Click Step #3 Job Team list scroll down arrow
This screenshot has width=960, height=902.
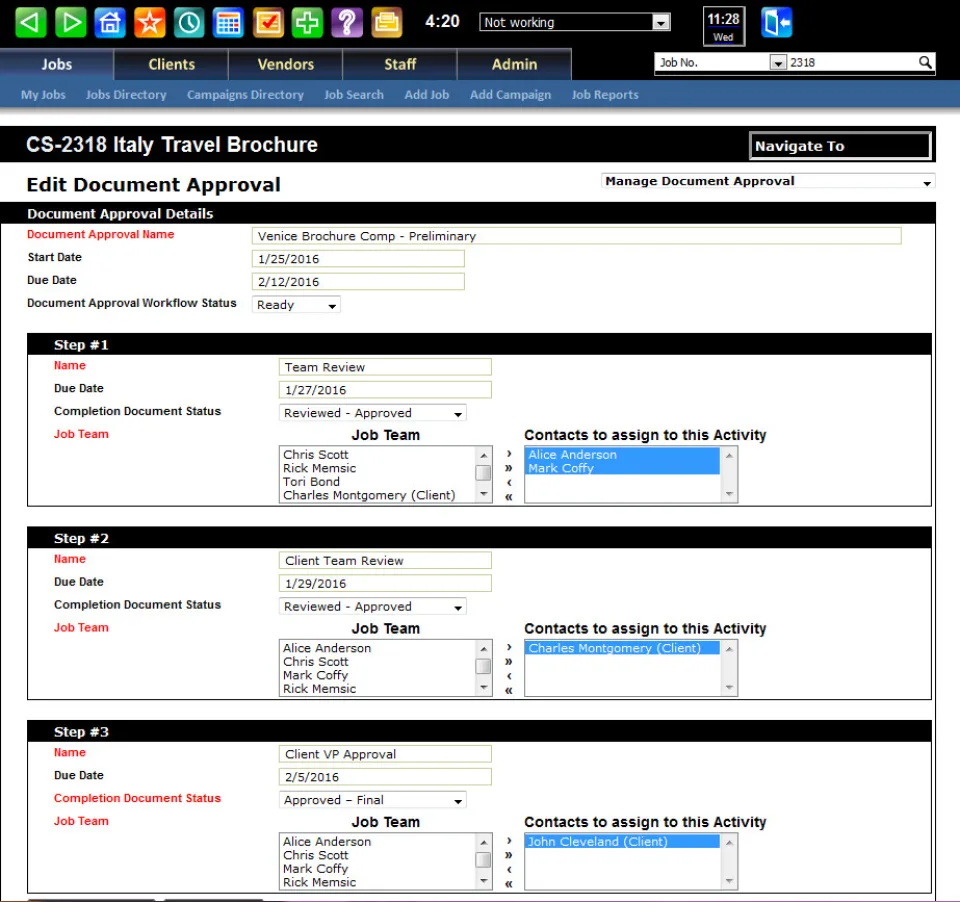pyautogui.click(x=484, y=881)
